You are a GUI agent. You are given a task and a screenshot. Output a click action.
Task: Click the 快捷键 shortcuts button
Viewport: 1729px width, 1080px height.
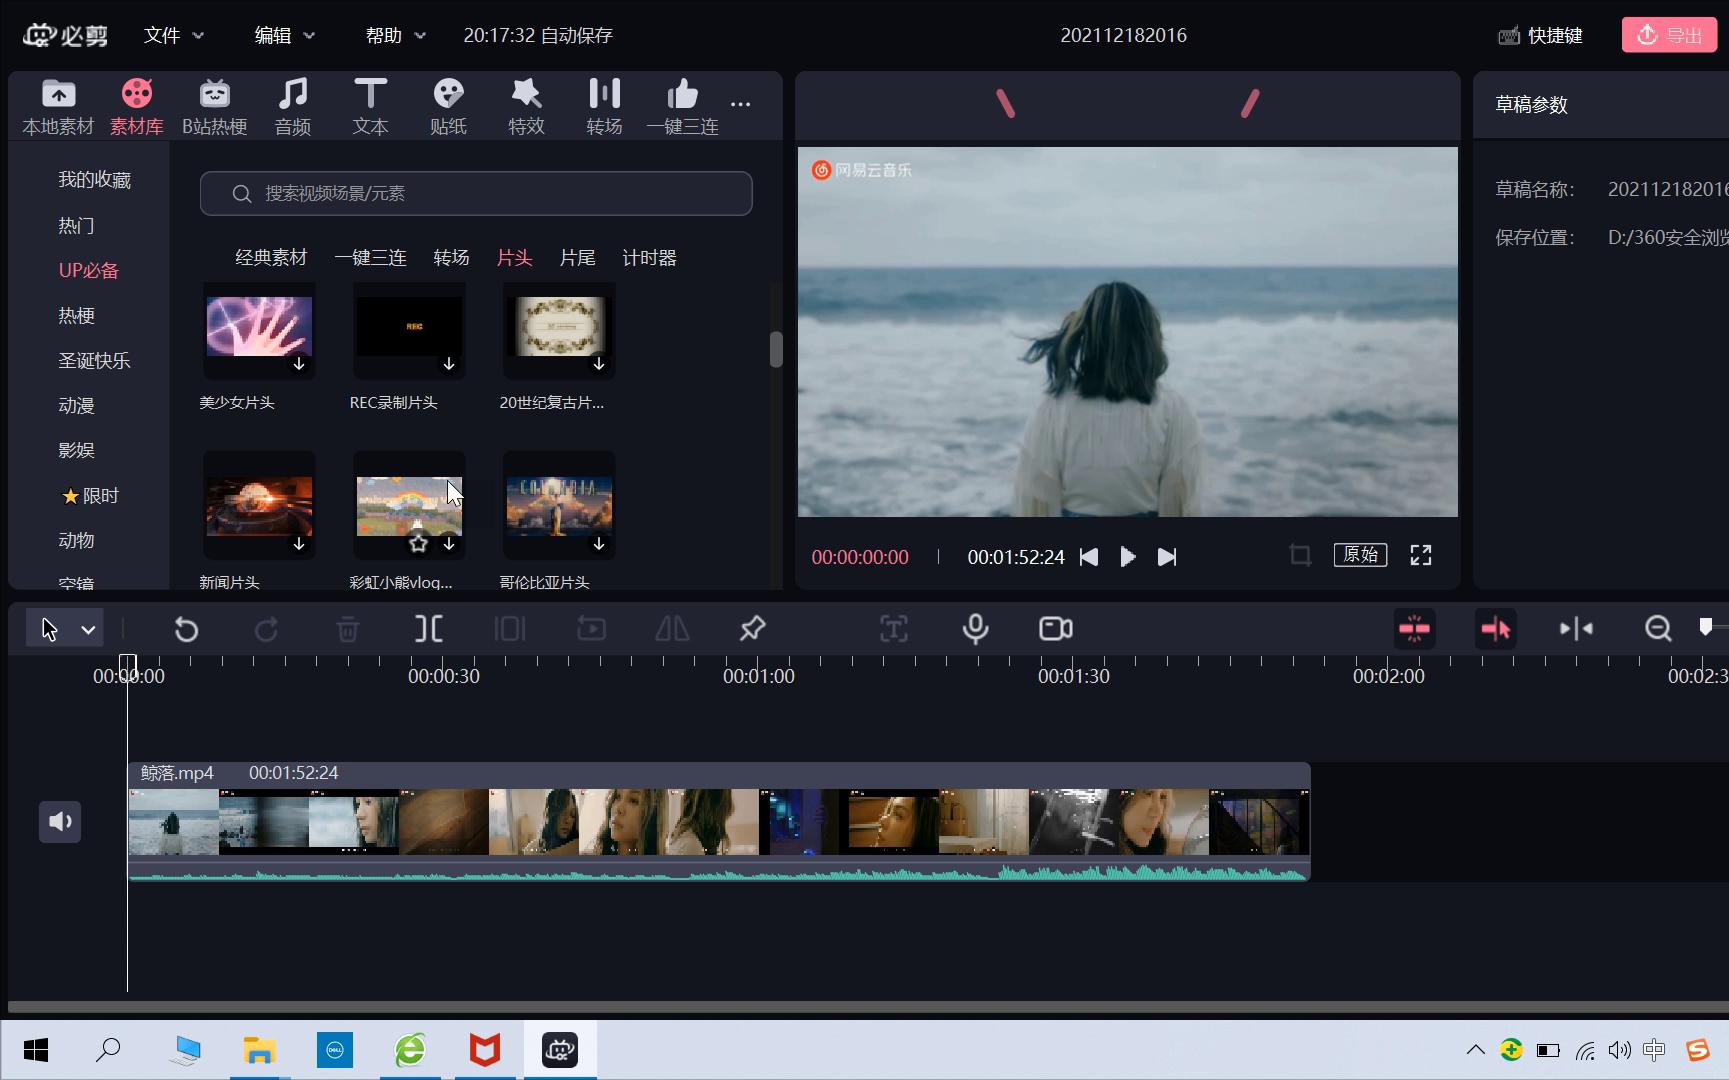click(x=1540, y=36)
